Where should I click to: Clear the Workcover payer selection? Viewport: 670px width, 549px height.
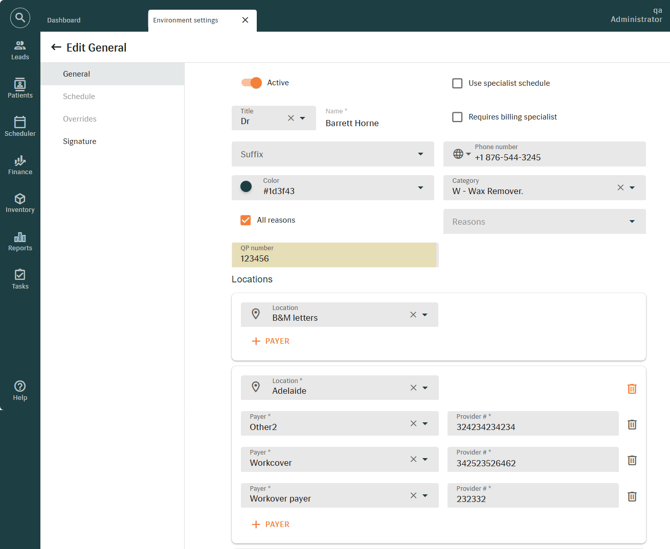[x=413, y=459]
